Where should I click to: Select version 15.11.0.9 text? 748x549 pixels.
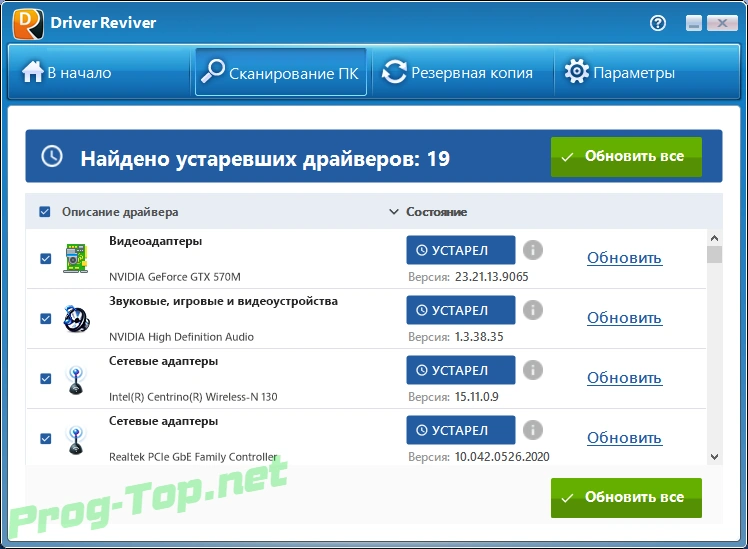pos(477,397)
